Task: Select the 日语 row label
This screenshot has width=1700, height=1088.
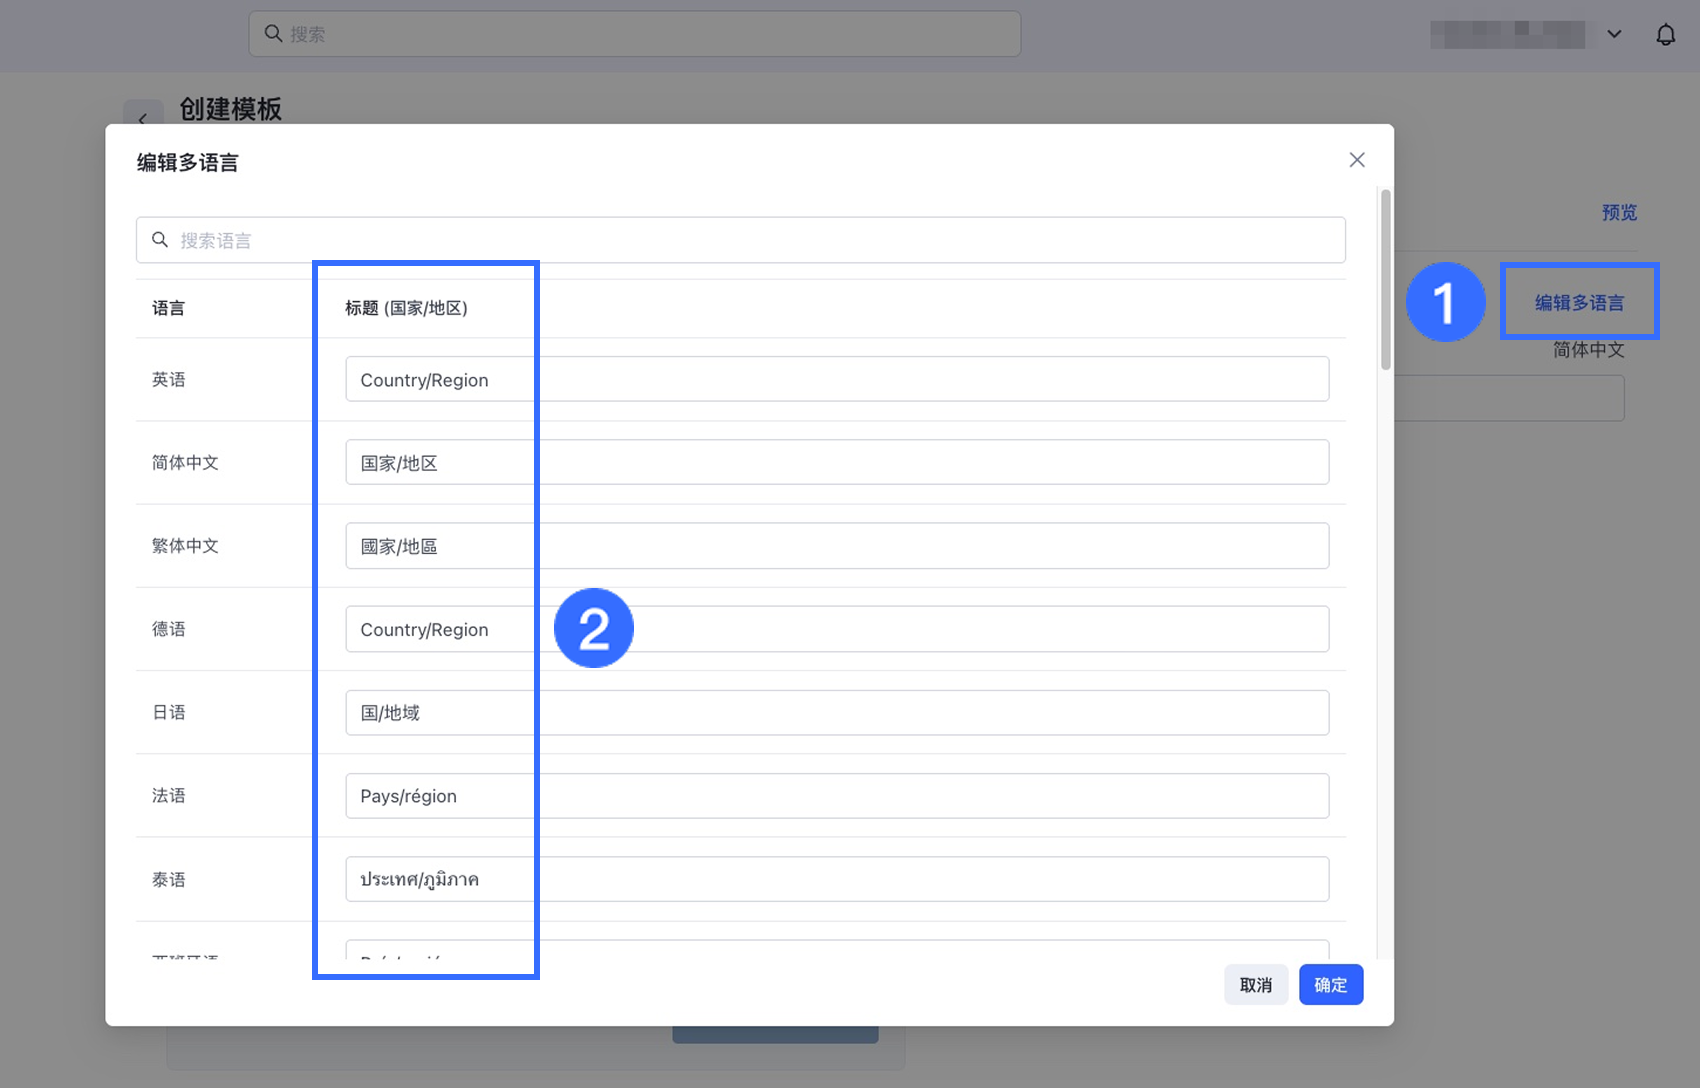Action: 169,712
